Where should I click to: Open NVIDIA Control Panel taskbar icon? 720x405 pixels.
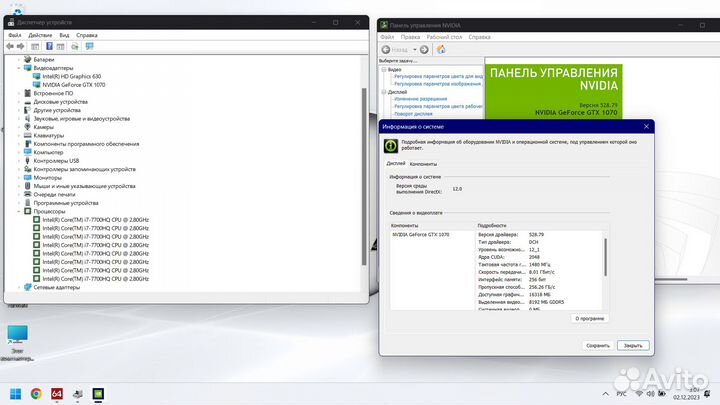tap(98, 394)
